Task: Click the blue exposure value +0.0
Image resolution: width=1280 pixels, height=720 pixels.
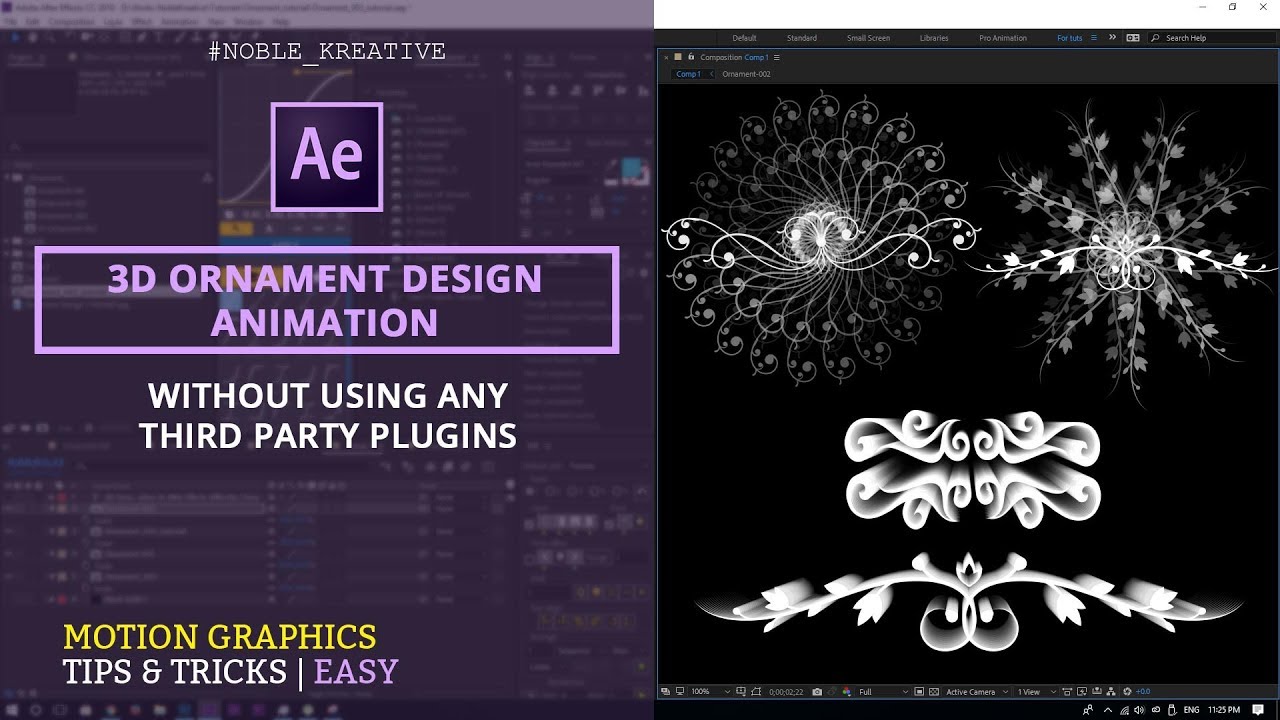Action: click(x=1143, y=691)
